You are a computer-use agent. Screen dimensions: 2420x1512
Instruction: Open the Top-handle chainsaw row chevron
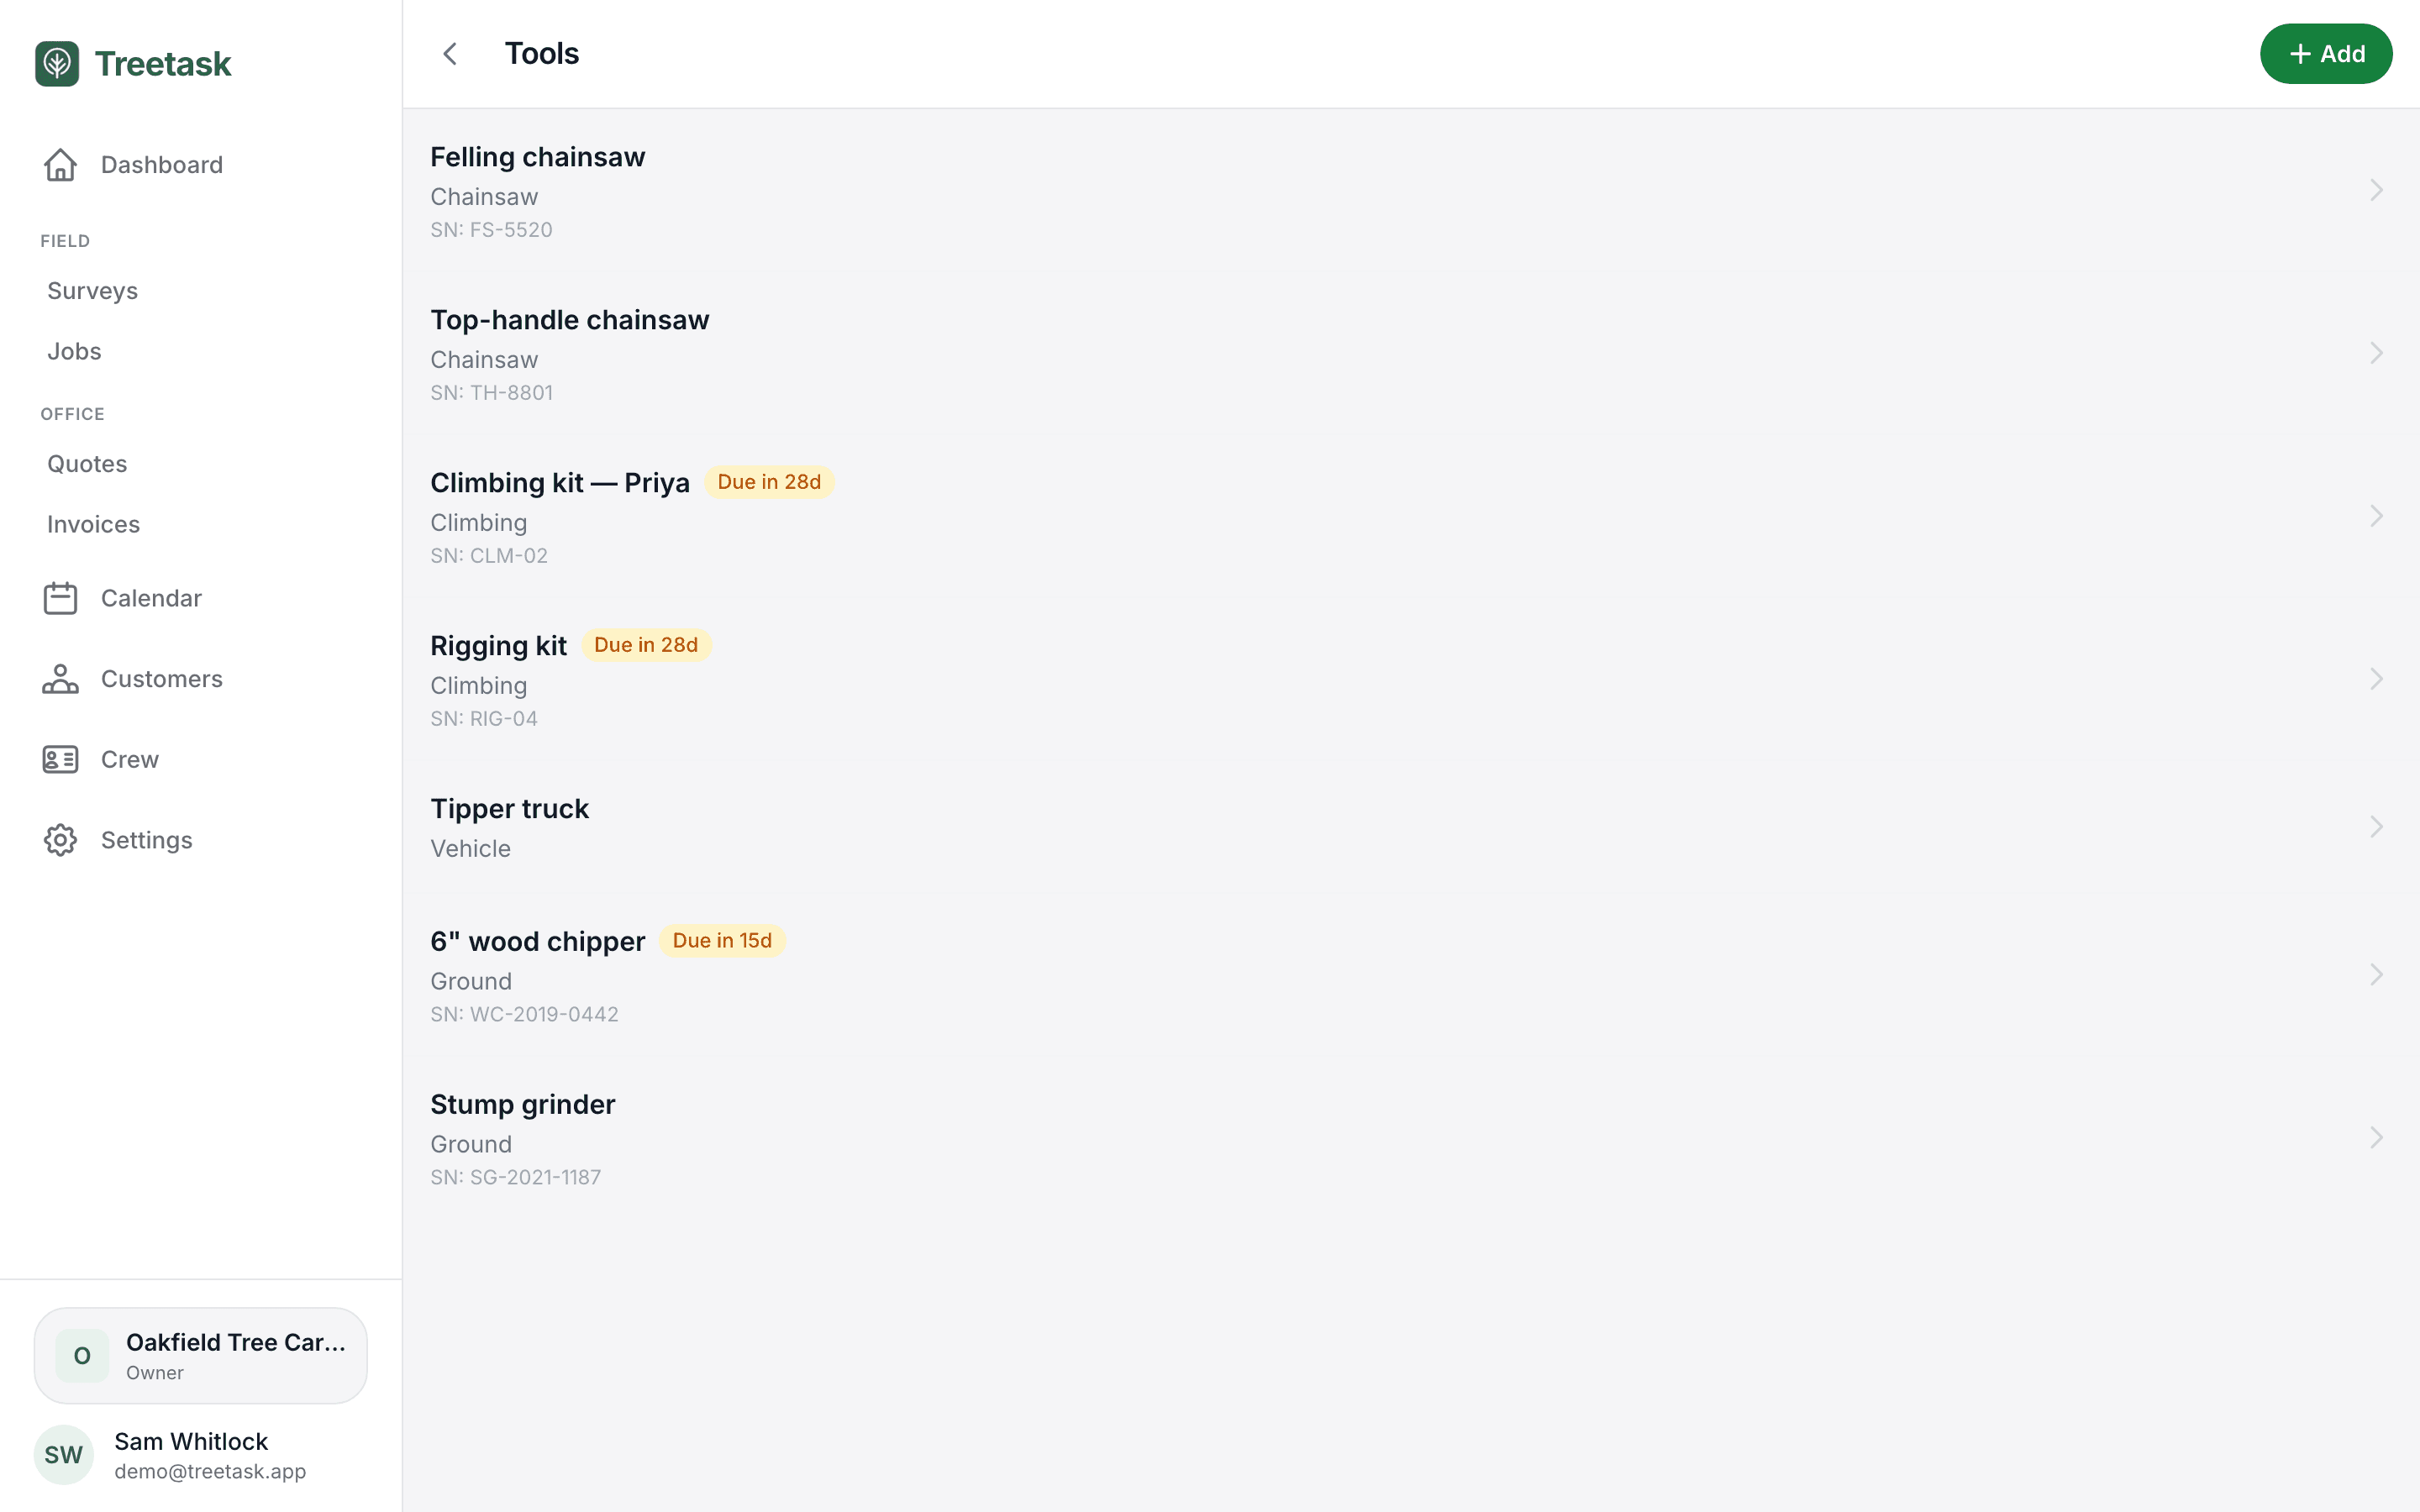(2376, 353)
